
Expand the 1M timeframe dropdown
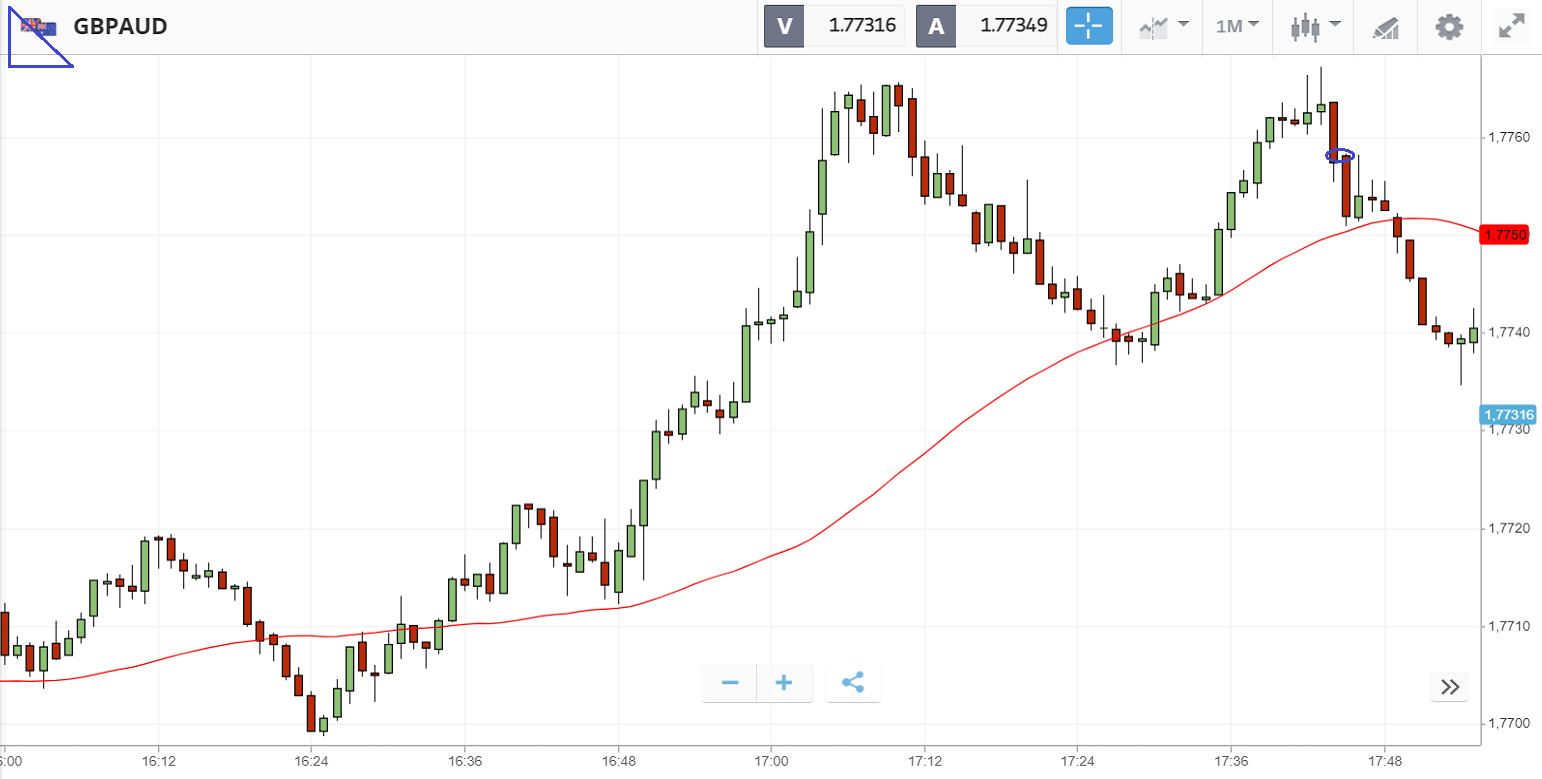tap(1237, 26)
